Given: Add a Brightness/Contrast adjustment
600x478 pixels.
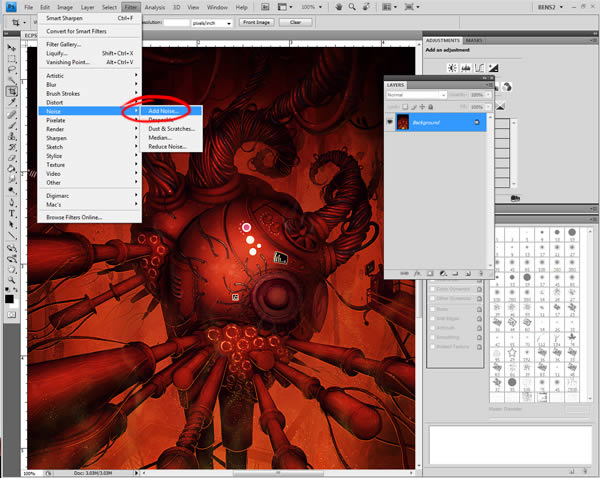Looking at the screenshot, I should coord(452,68).
